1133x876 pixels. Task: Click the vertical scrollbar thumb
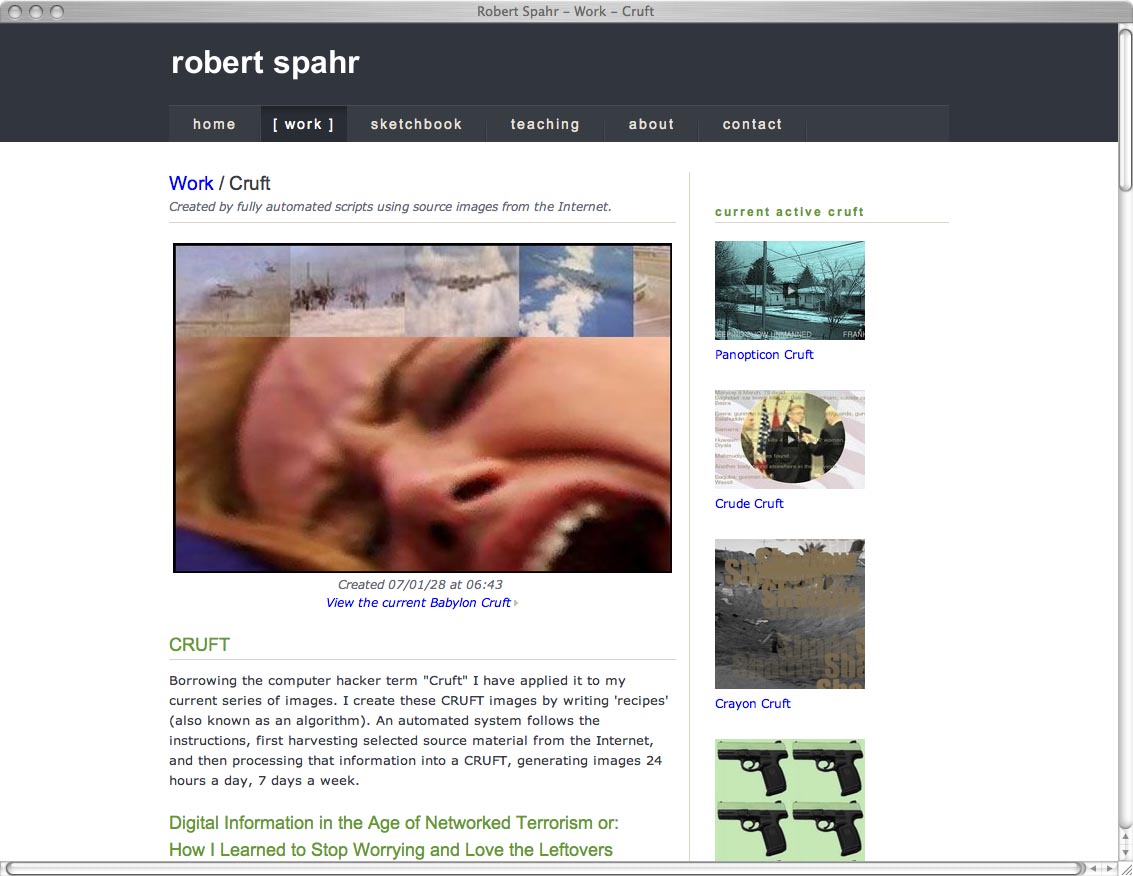coord(1125,108)
